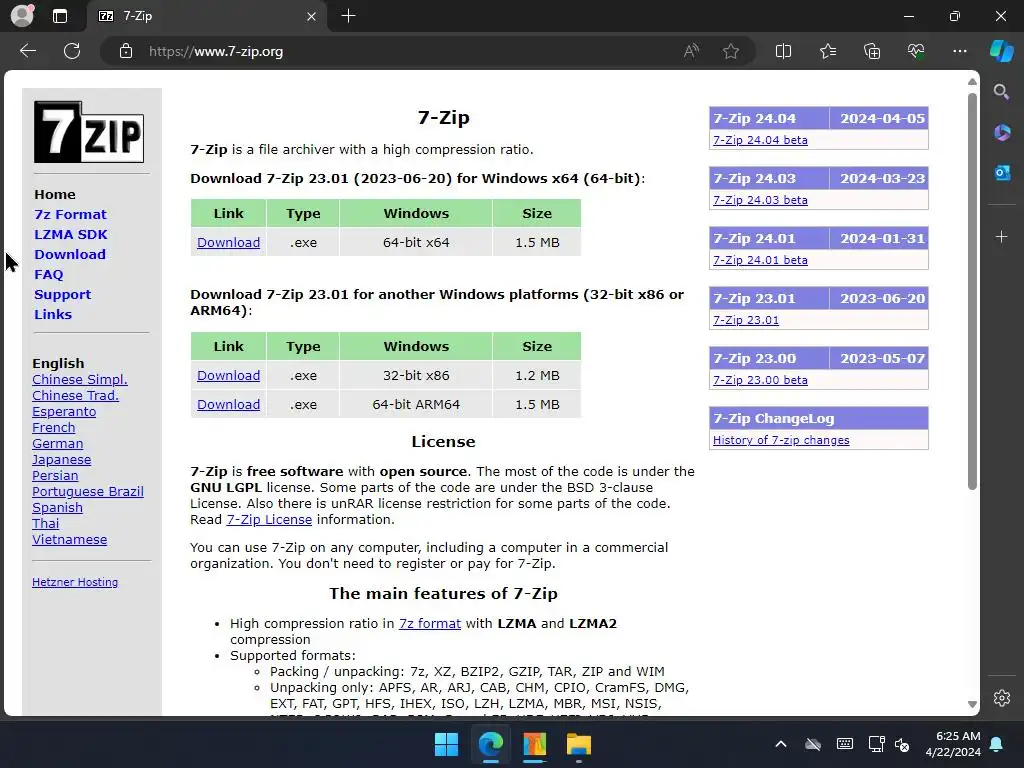
Task: Download the 32-bit x86 .exe
Action: [x=229, y=376]
